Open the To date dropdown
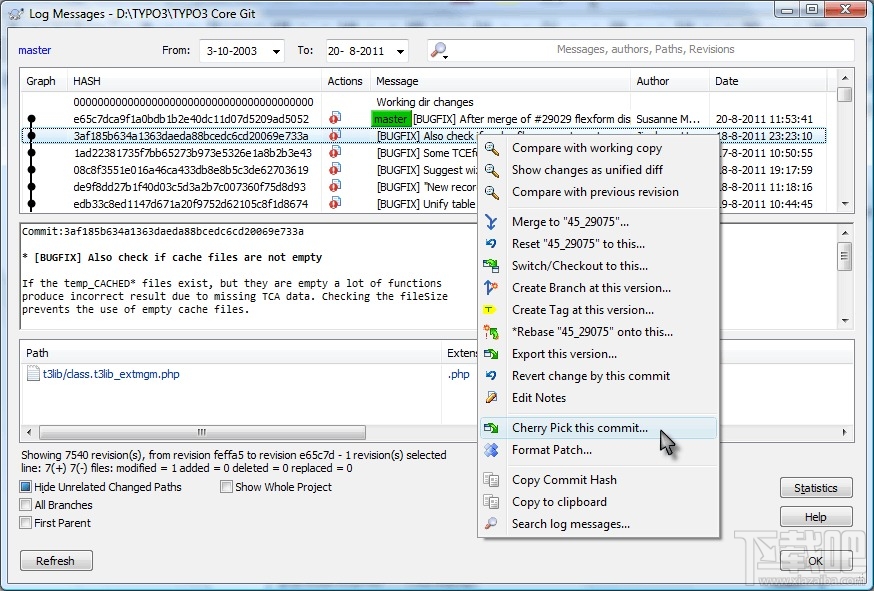Viewport: 874px width, 591px height. (399, 51)
